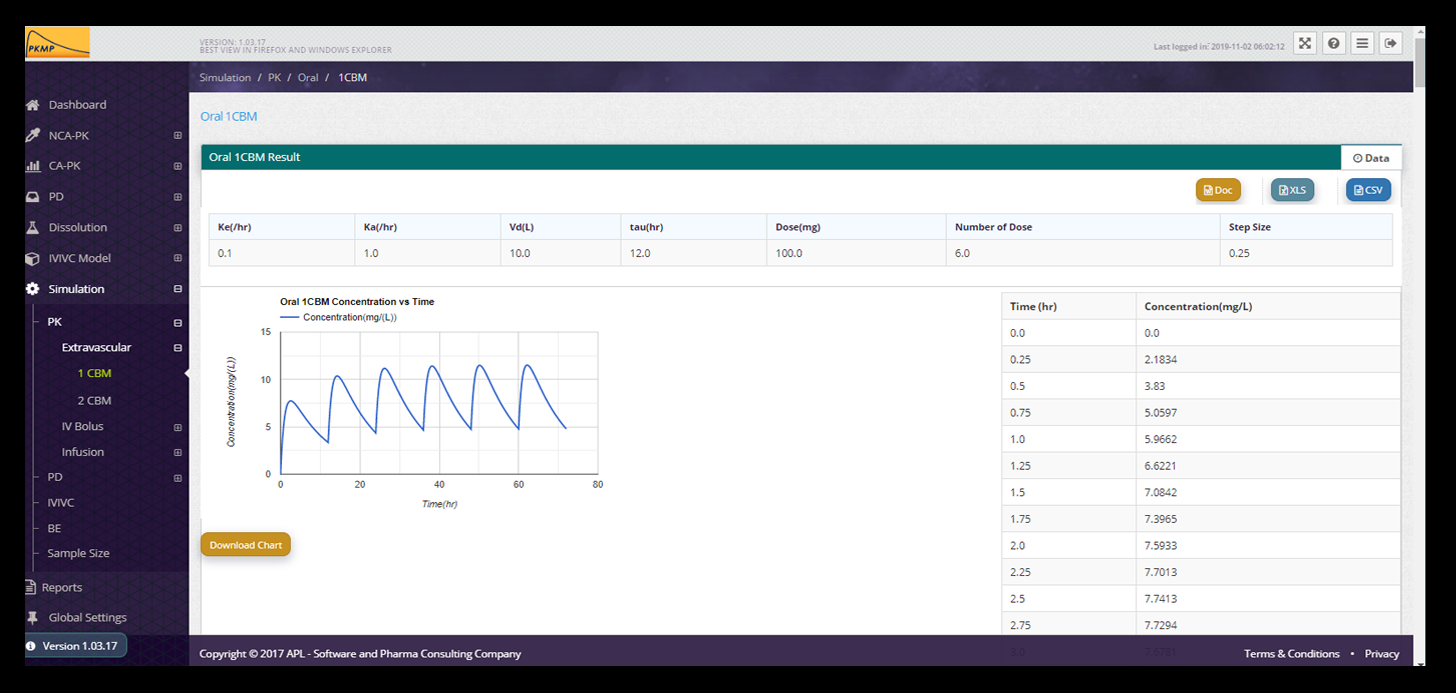Open the Terms & Conditions link

pos(1291,654)
